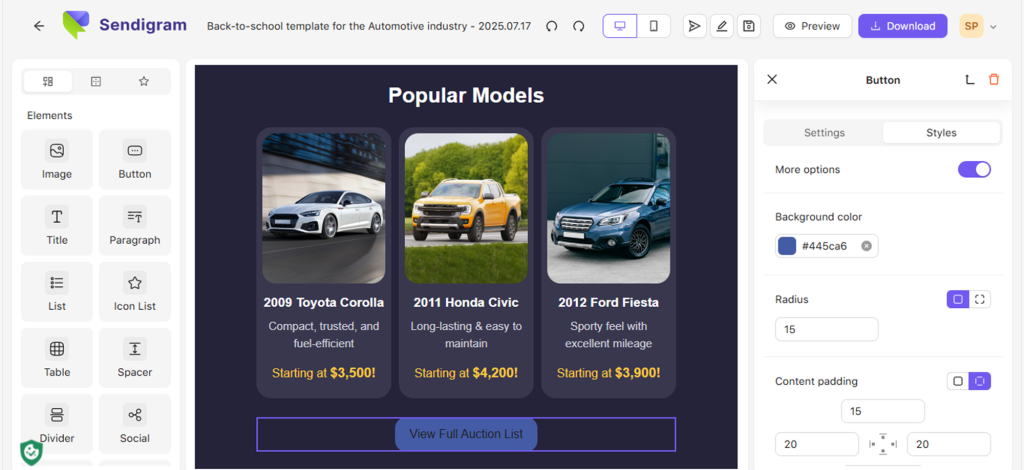Image resolution: width=1024 pixels, height=470 pixels.
Task: Open the background color swatch
Action: (x=788, y=246)
